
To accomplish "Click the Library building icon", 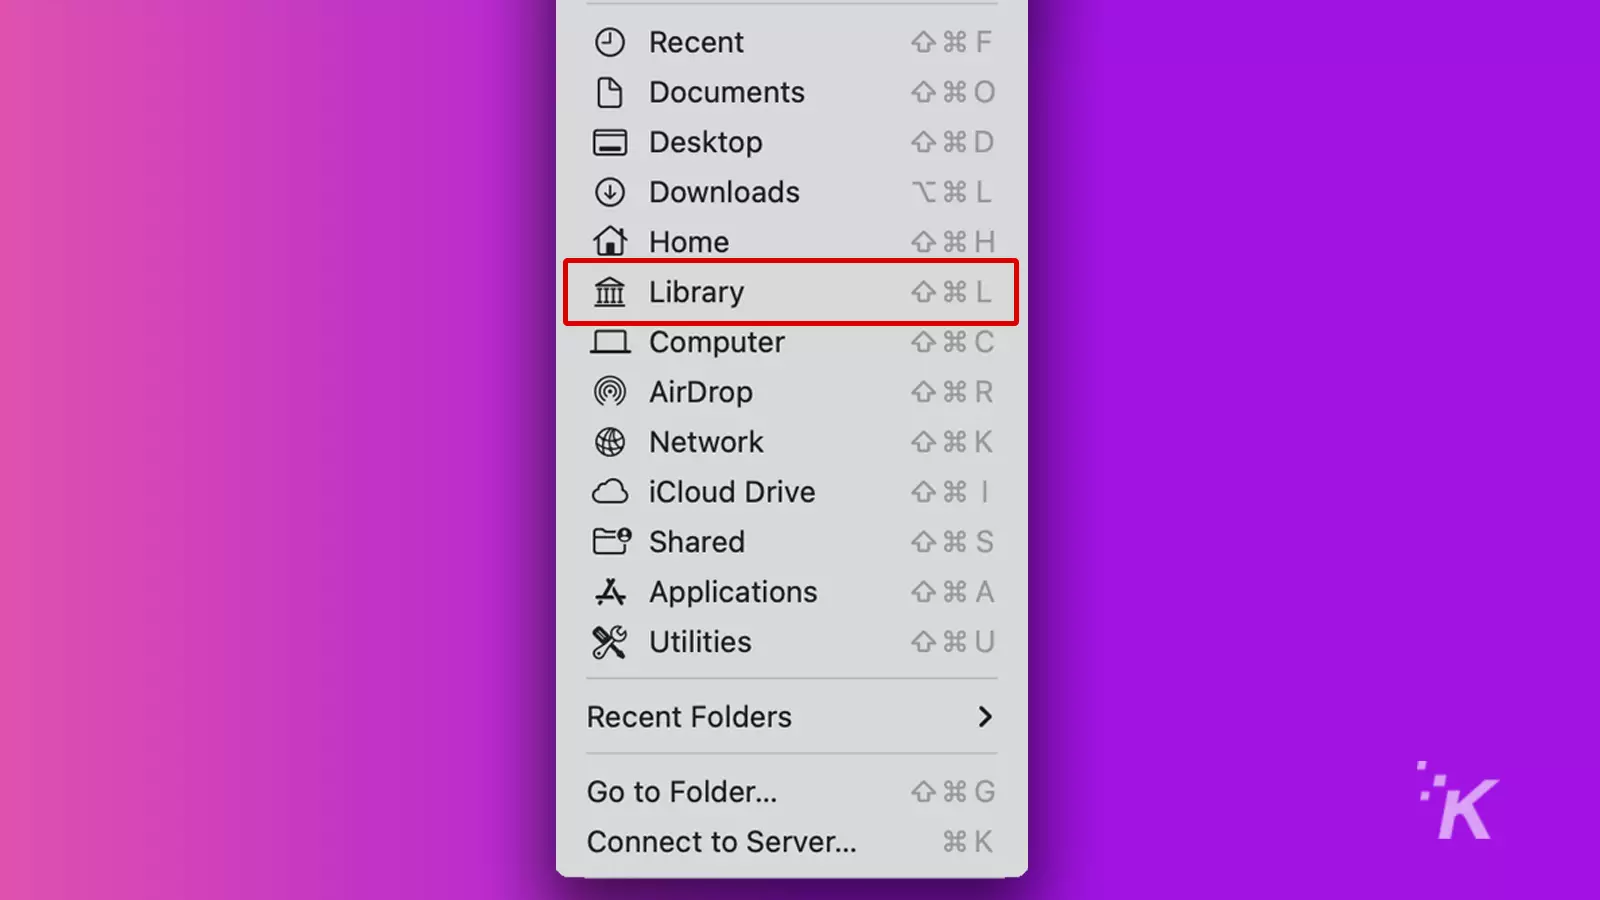I will click(x=609, y=292).
